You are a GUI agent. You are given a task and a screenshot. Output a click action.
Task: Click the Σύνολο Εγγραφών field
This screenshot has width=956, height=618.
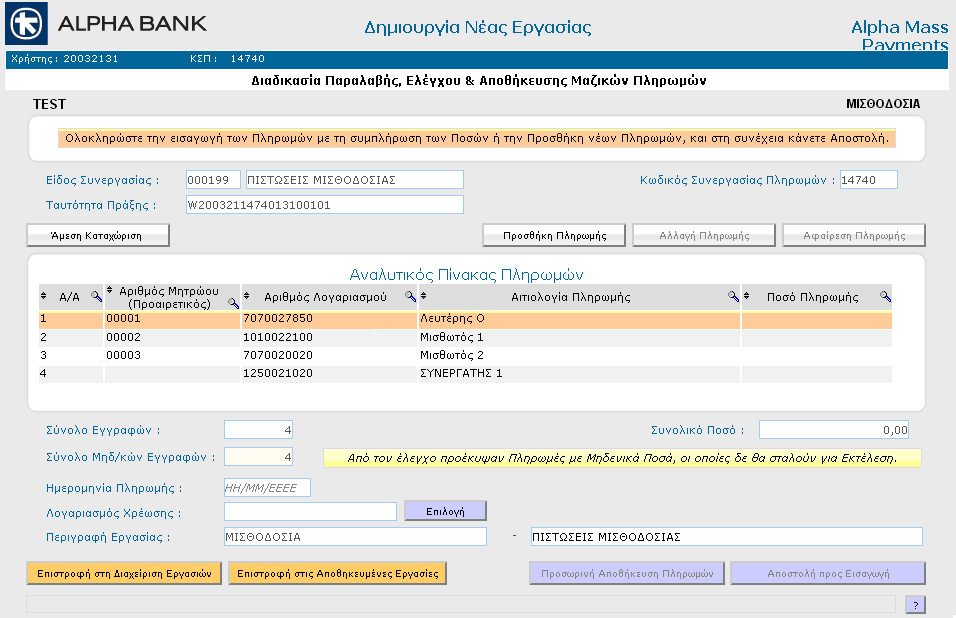click(259, 430)
